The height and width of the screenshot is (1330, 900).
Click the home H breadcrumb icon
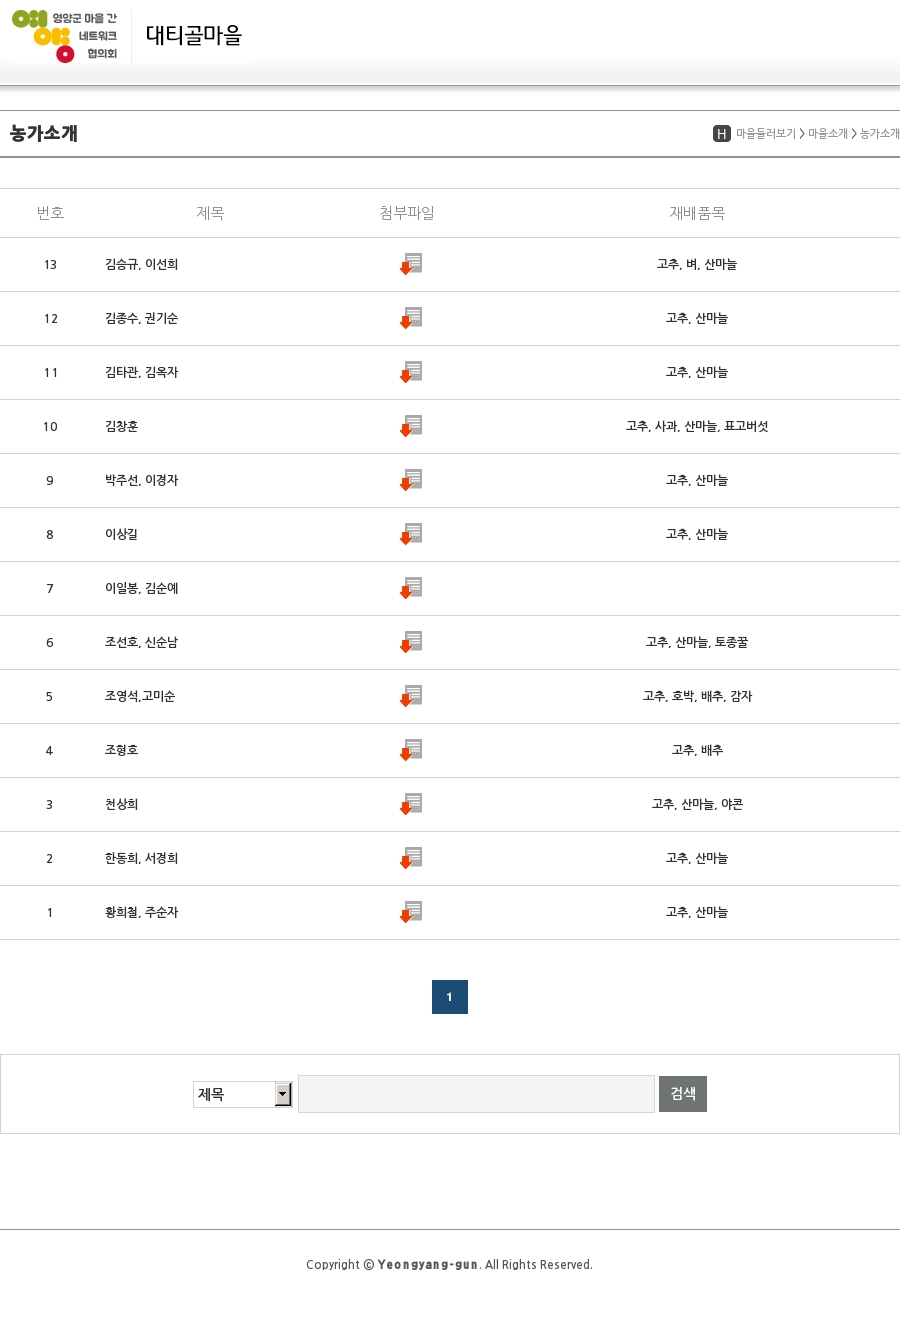point(722,134)
